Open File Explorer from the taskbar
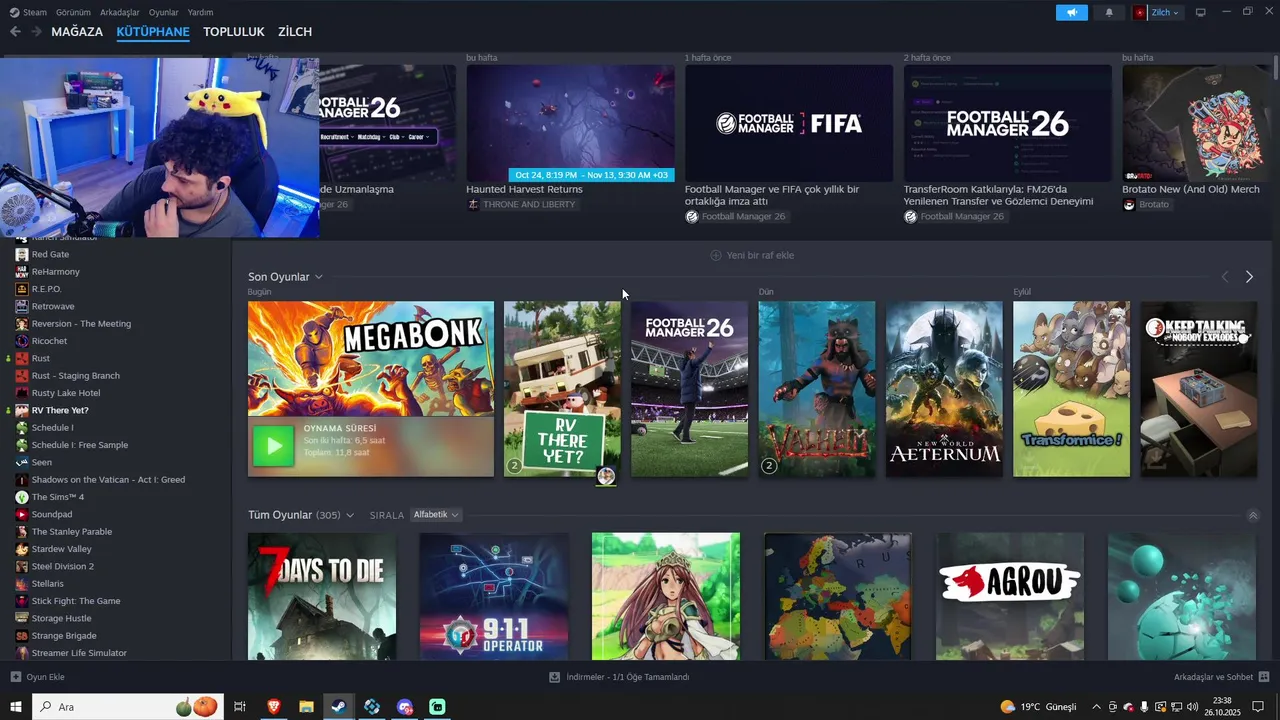Viewport: 1280px width, 720px height. point(306,707)
